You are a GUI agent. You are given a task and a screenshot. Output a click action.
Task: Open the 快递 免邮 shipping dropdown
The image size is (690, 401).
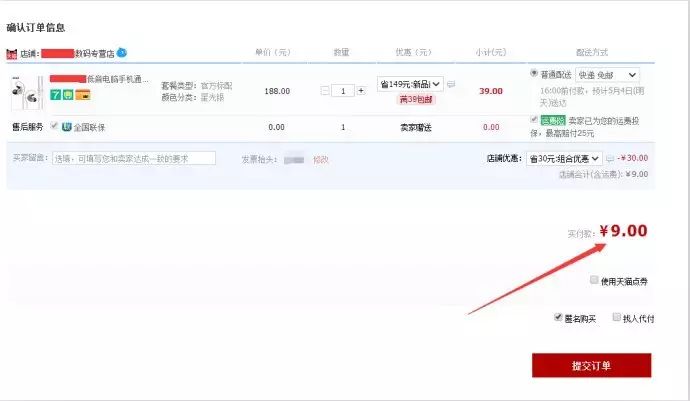[x=607, y=75]
